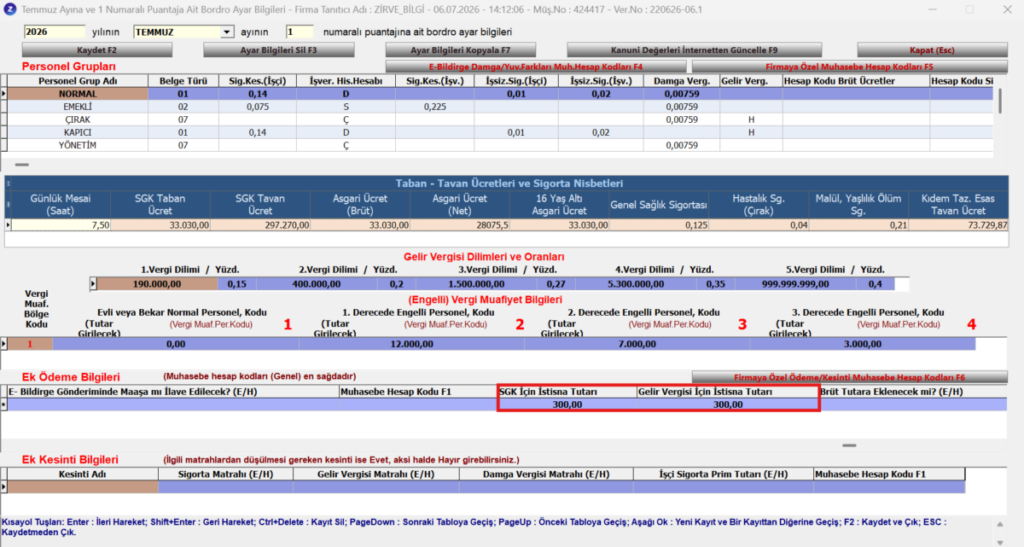Click the row marker of Günlük Mesai row

[8, 225]
